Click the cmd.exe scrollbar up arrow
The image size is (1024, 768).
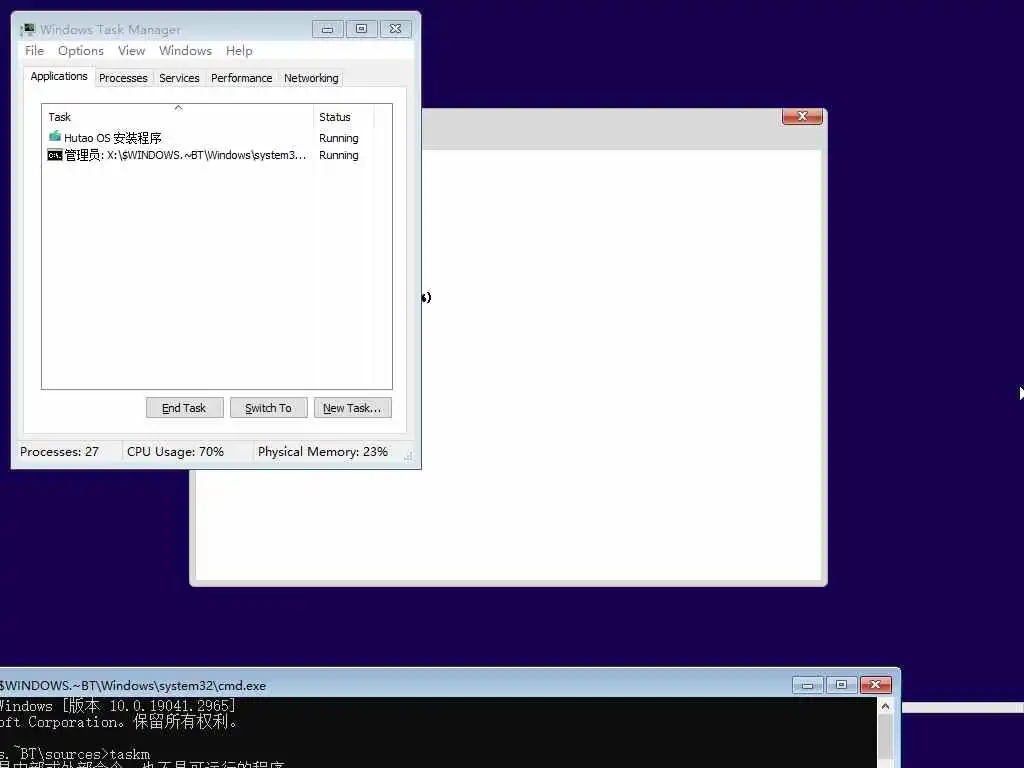[x=885, y=706]
